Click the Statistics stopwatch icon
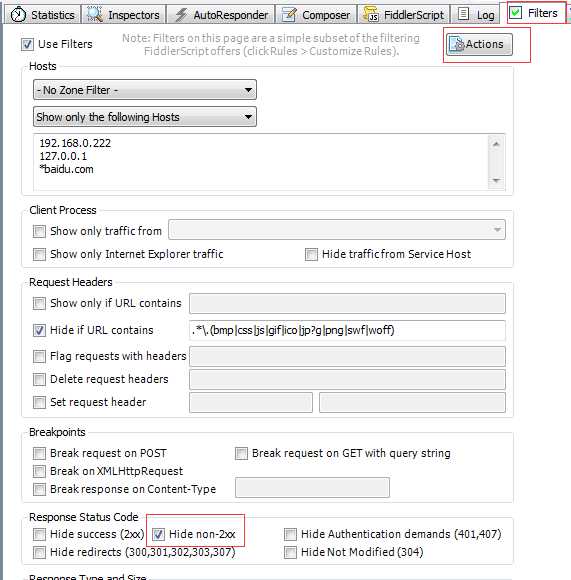571x580 pixels. [x=18, y=14]
